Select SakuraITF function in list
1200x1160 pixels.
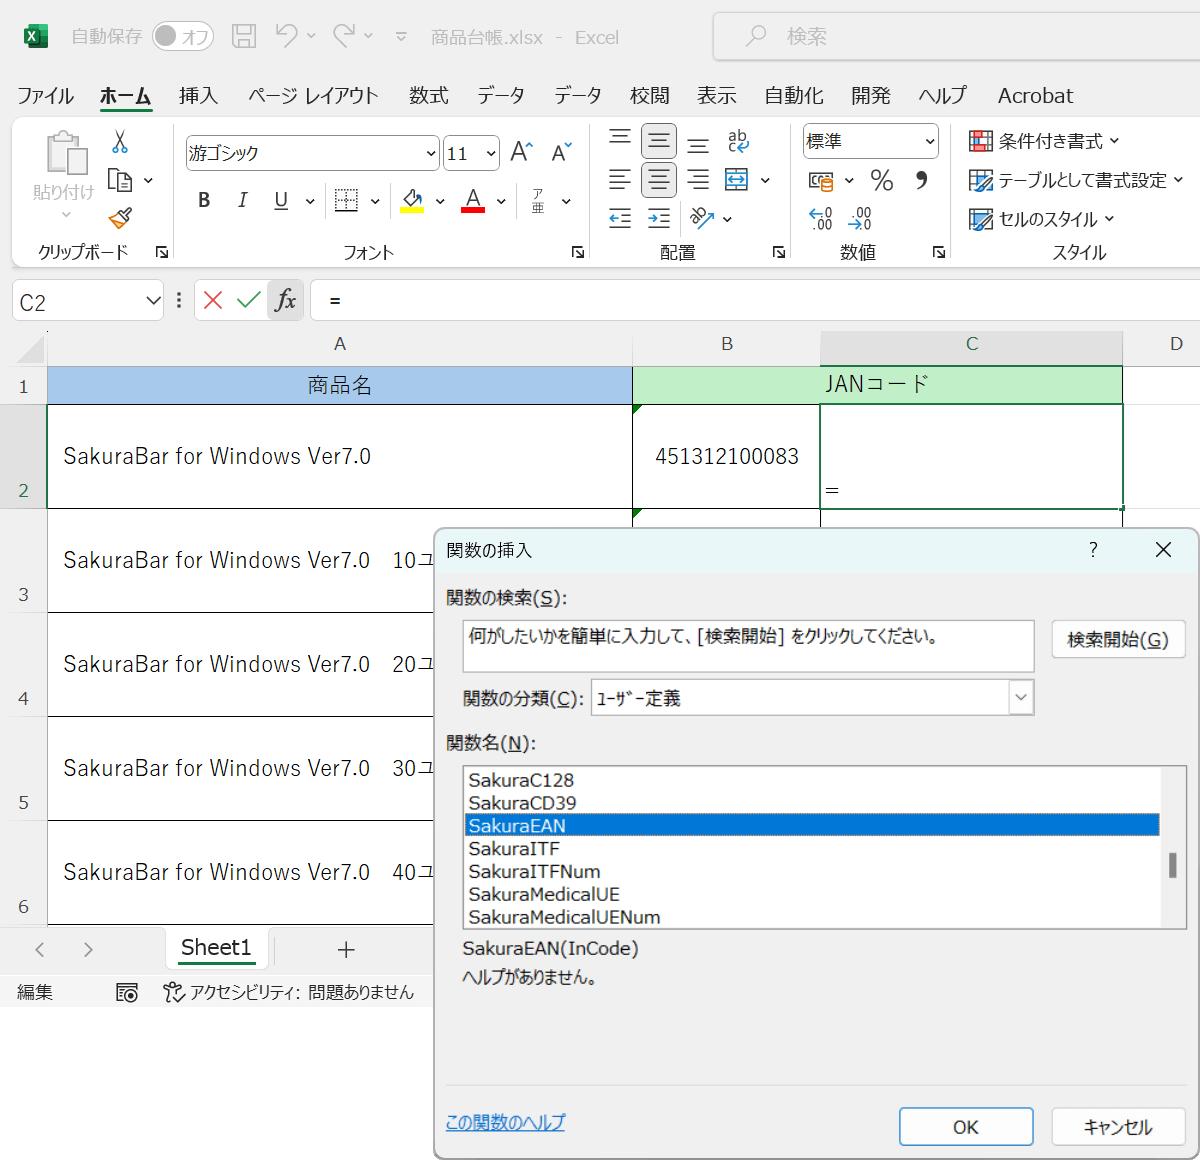coord(812,848)
